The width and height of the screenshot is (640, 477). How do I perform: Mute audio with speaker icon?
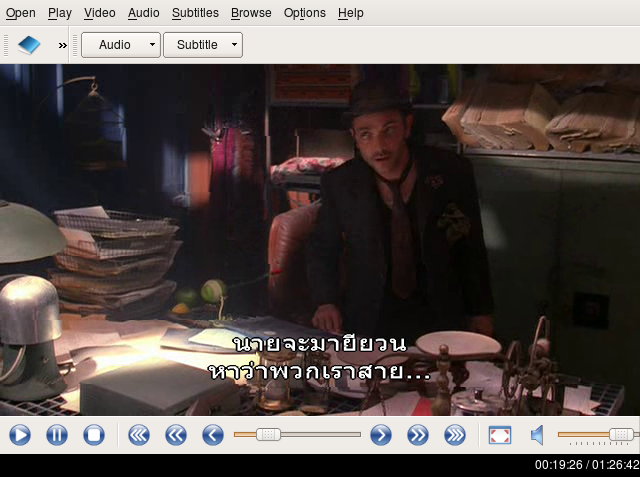tap(537, 435)
